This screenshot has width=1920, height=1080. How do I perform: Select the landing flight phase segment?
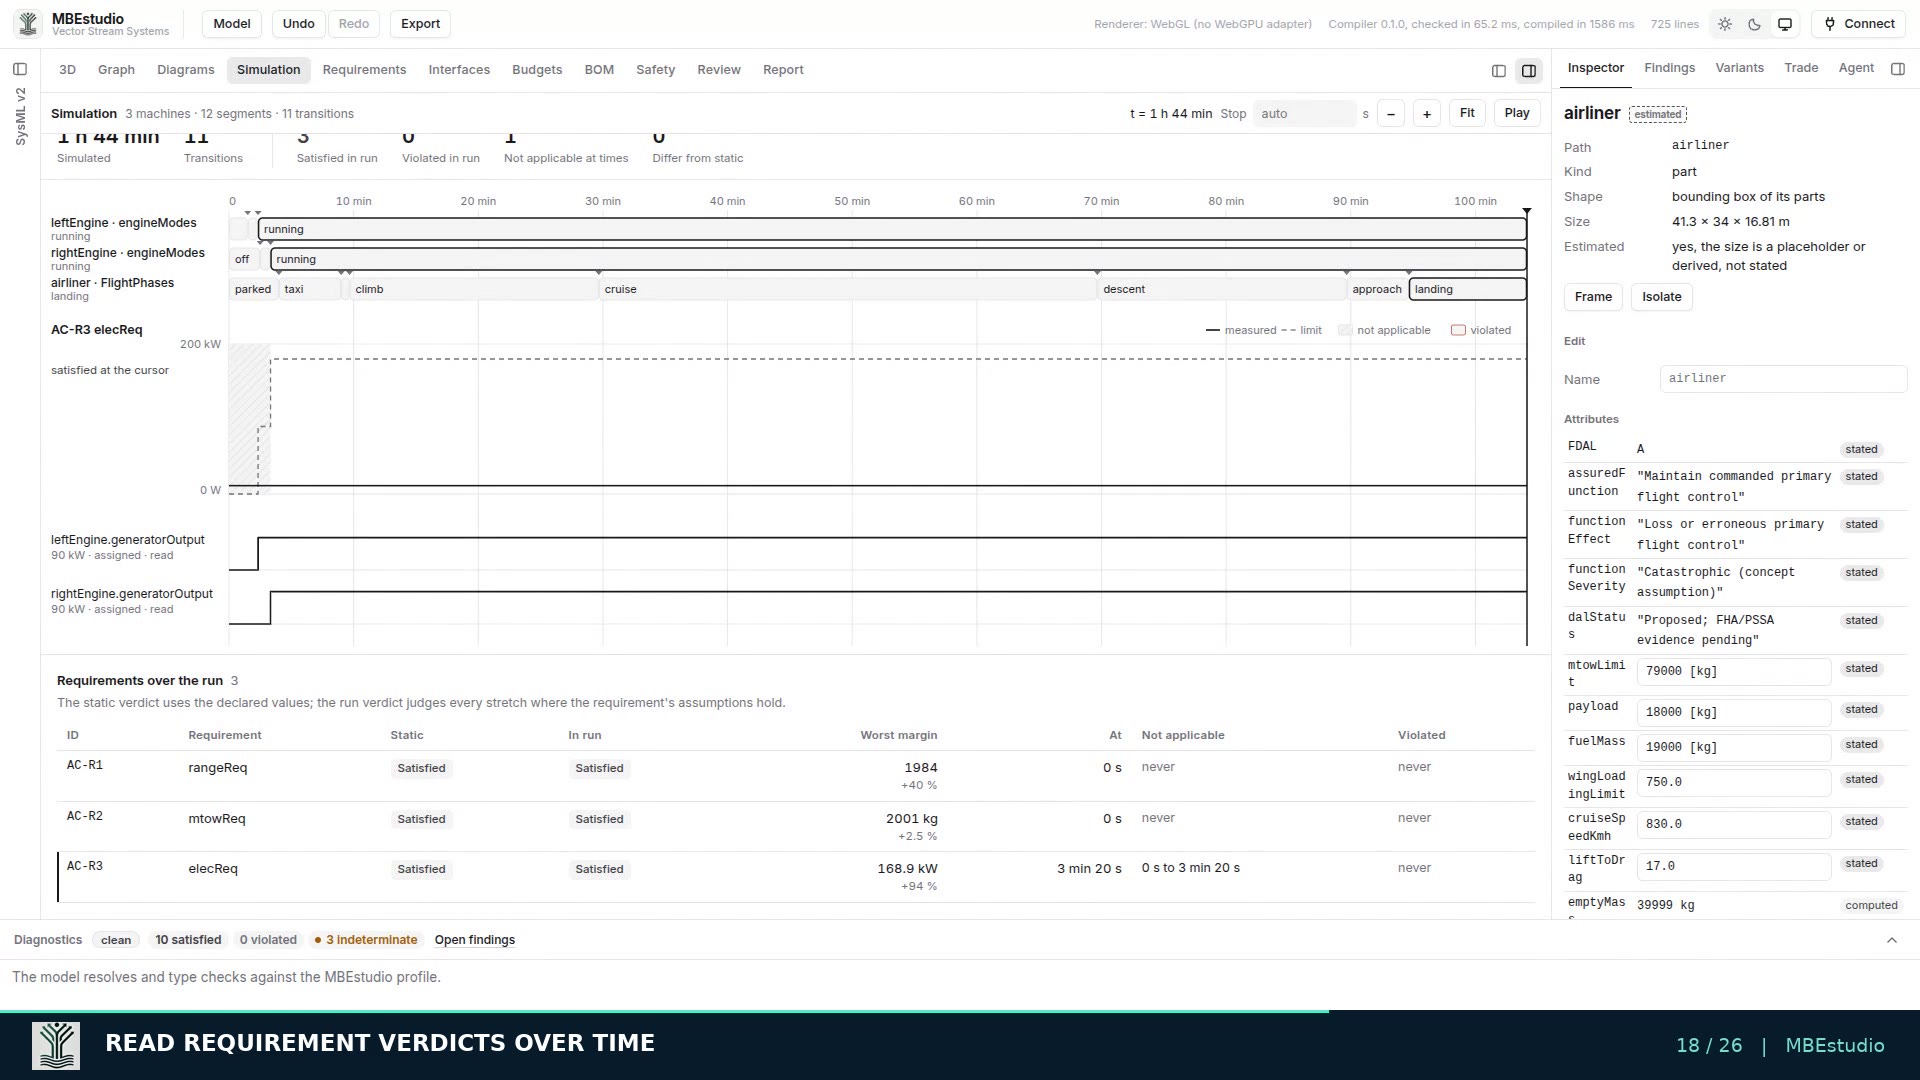tap(1467, 289)
